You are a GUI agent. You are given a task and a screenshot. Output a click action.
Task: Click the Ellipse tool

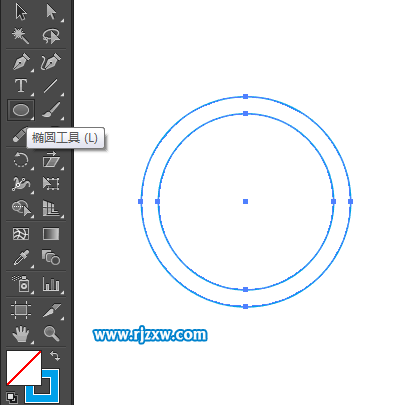click(x=21, y=110)
